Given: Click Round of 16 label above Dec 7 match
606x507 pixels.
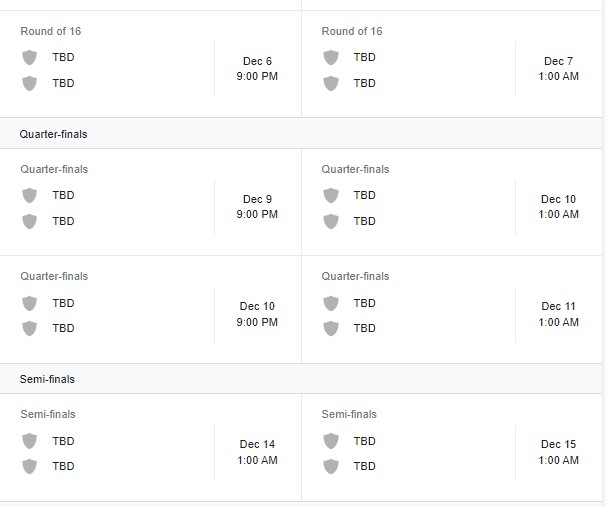Looking at the screenshot, I should 352,31.
